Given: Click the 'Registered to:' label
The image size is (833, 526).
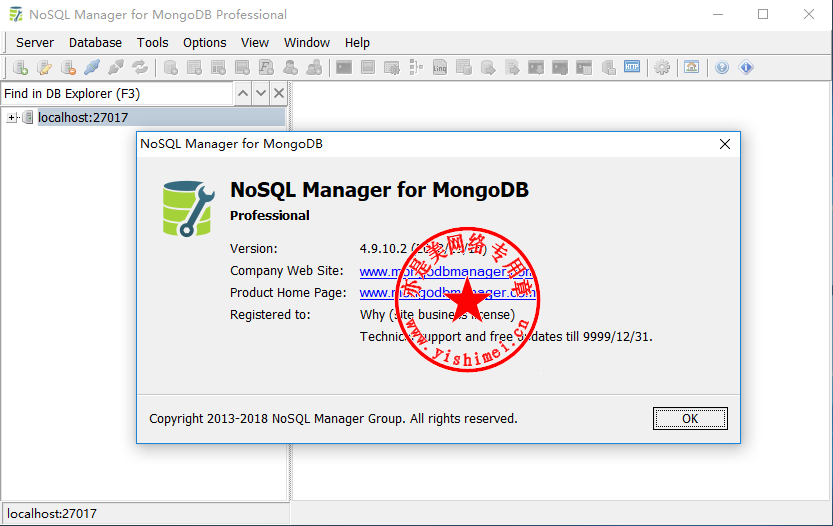Looking at the screenshot, I should point(270,315).
